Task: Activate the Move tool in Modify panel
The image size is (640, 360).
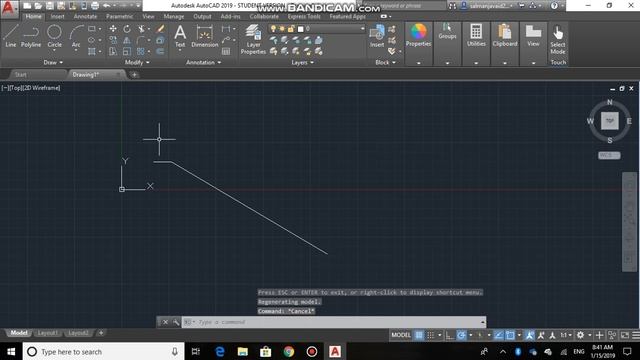Action: coord(113,29)
